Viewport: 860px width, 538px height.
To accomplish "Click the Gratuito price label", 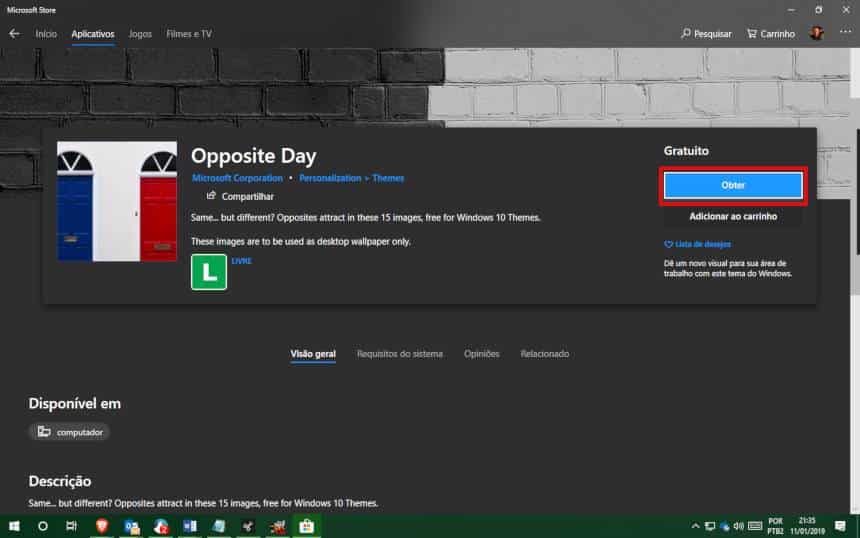I will click(x=686, y=151).
